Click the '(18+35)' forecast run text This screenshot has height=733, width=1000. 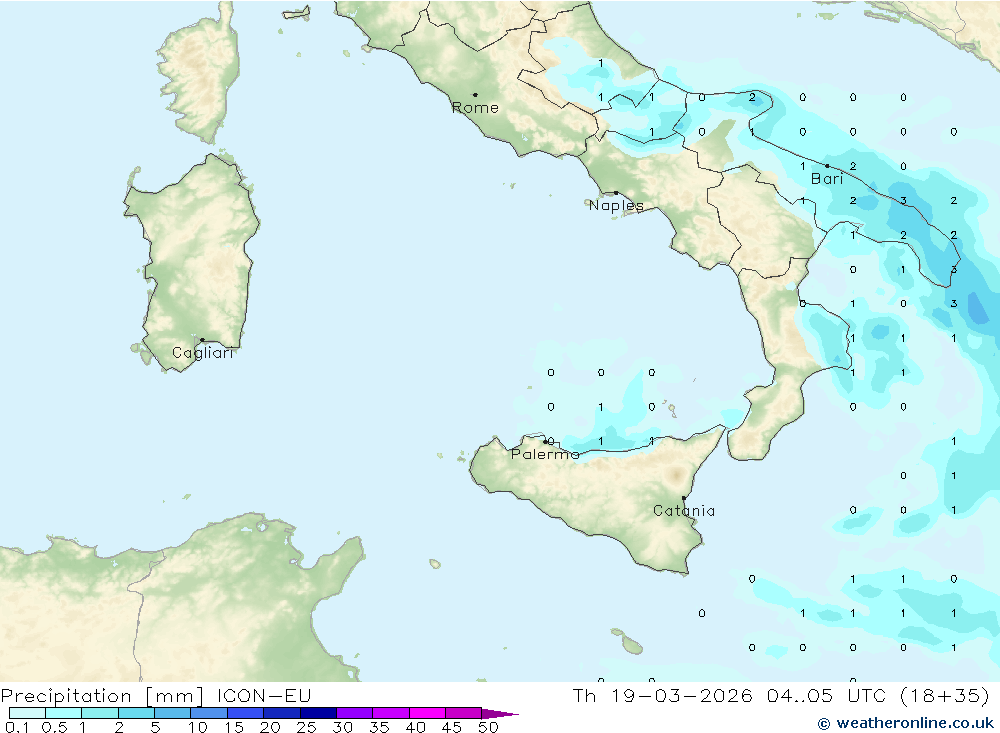tap(945, 695)
